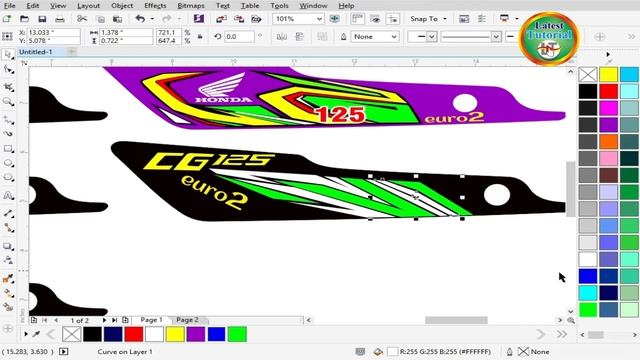Pick red swatch in document palette

133,334
